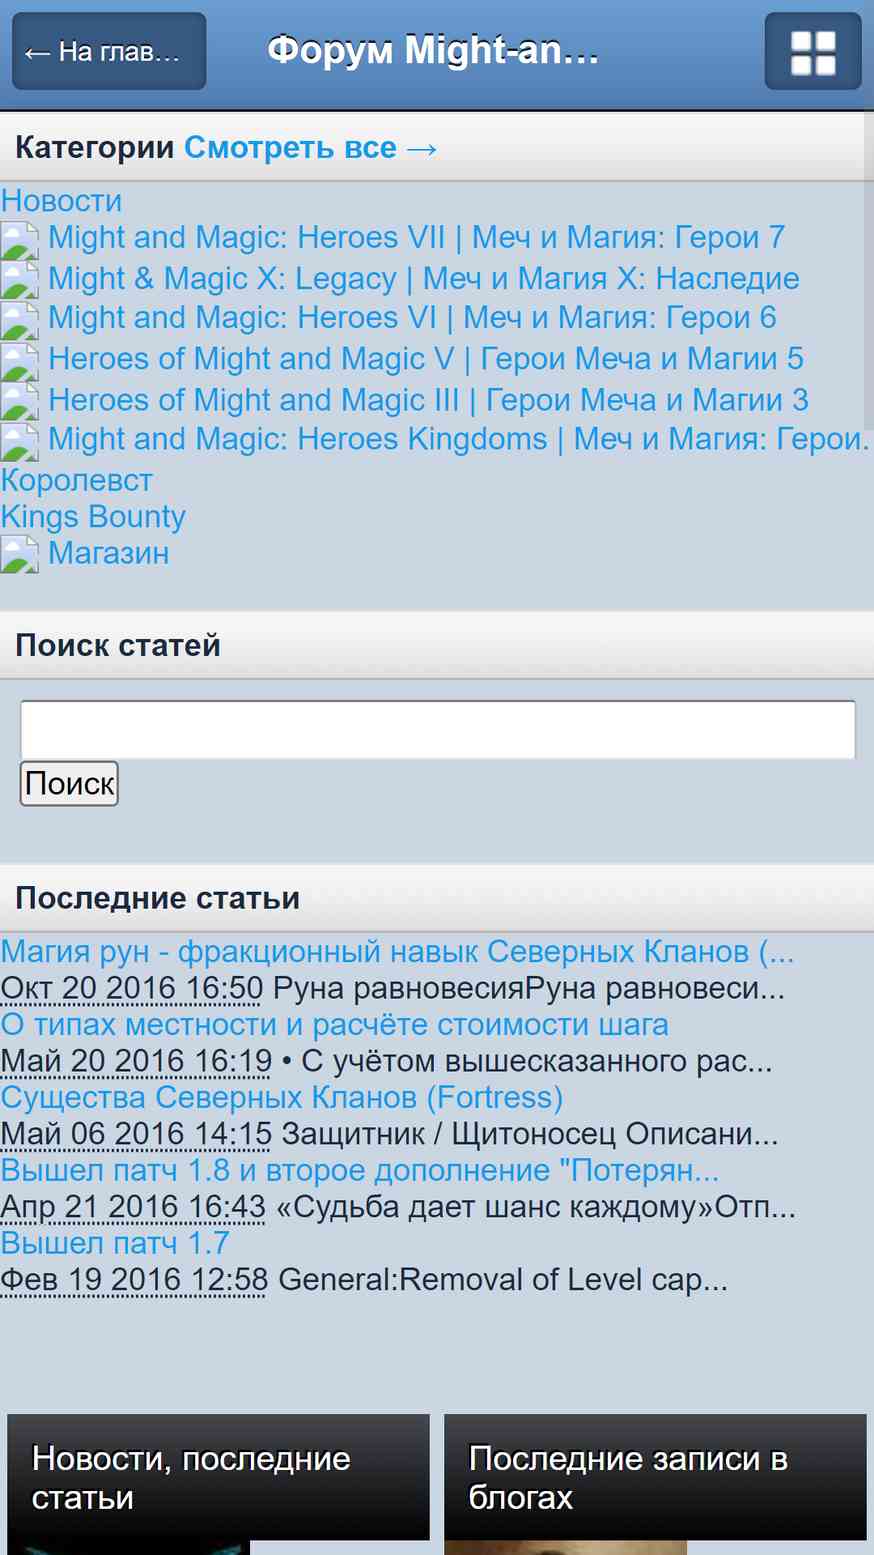Image resolution: width=874 pixels, height=1555 pixels.
Task: Click the date 'Май 06 2016 14:15'
Action: 136,1135
